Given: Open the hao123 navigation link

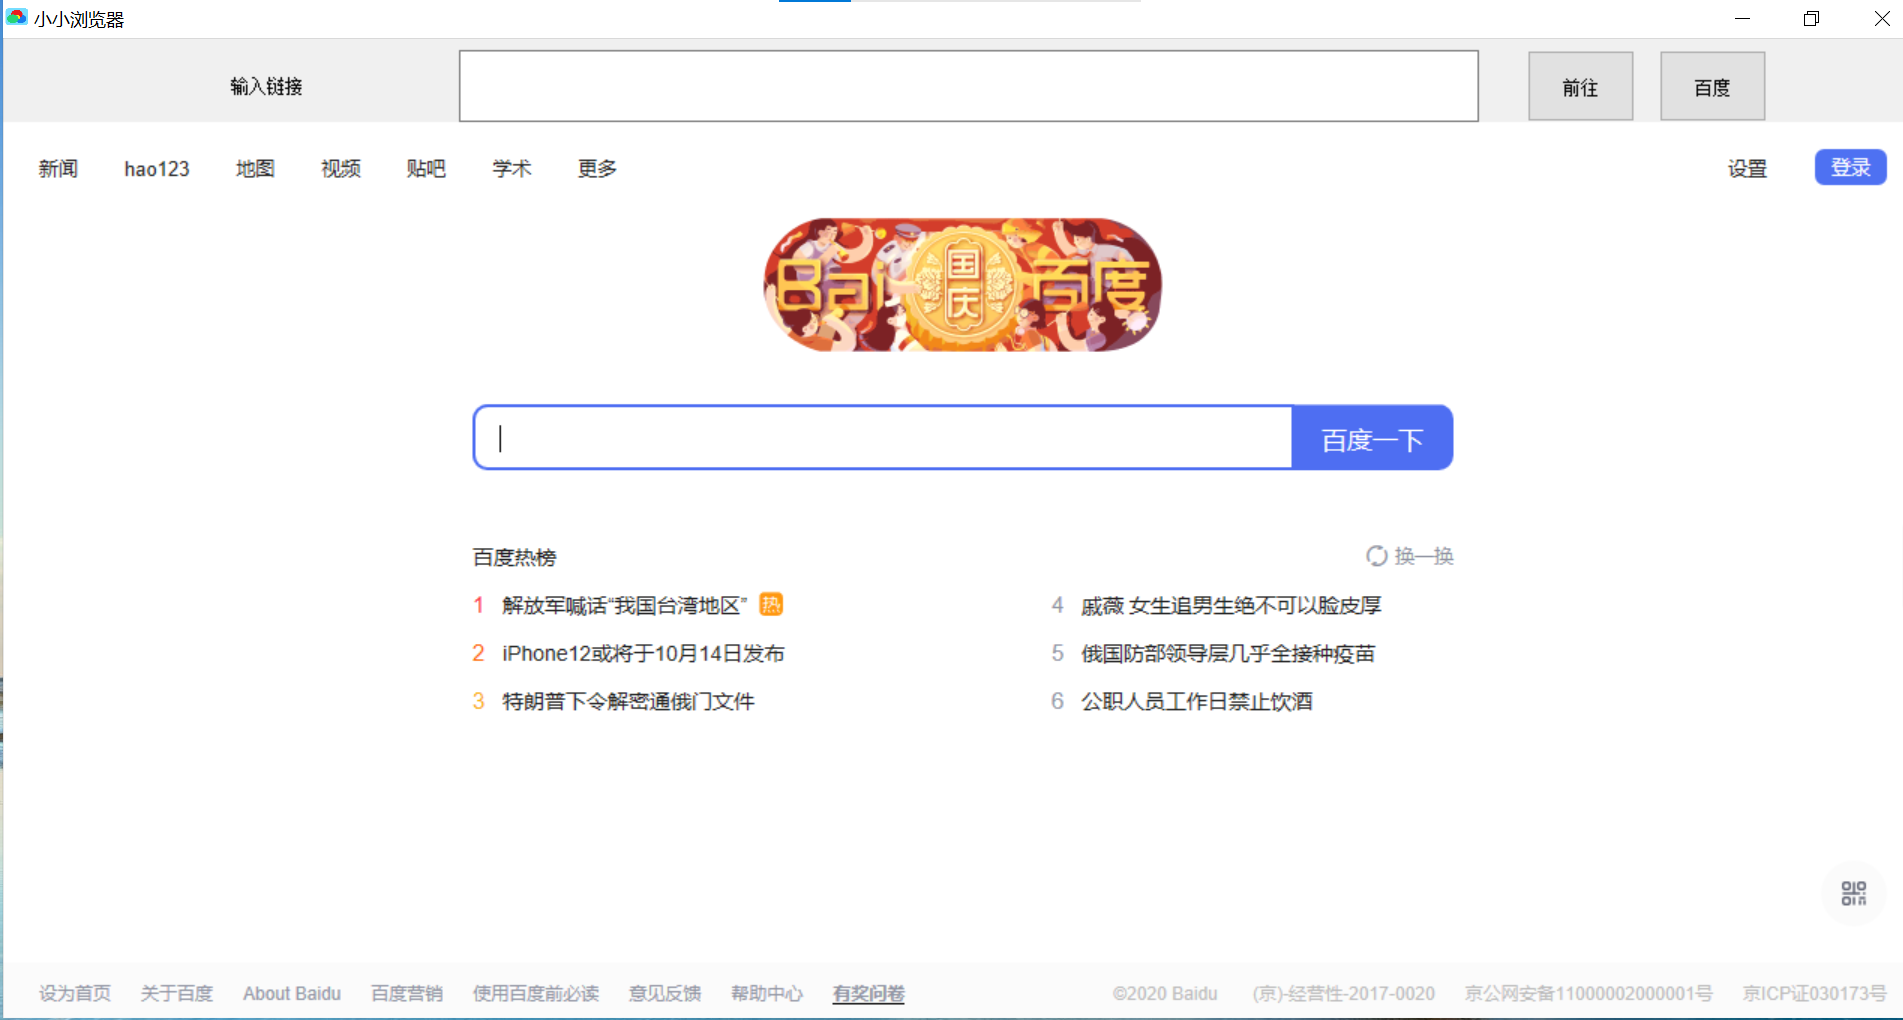Looking at the screenshot, I should point(157,169).
